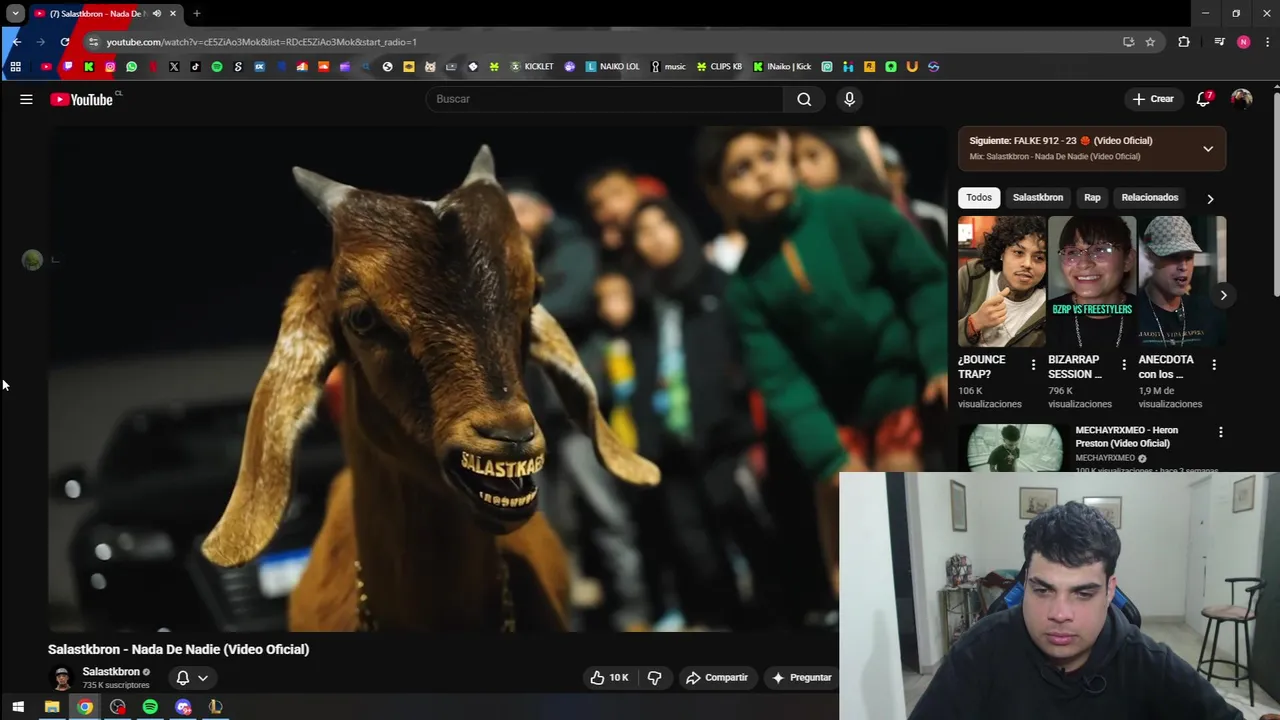Open the TikTok bookmark icon
The width and height of the screenshot is (1280, 720).
(195, 67)
